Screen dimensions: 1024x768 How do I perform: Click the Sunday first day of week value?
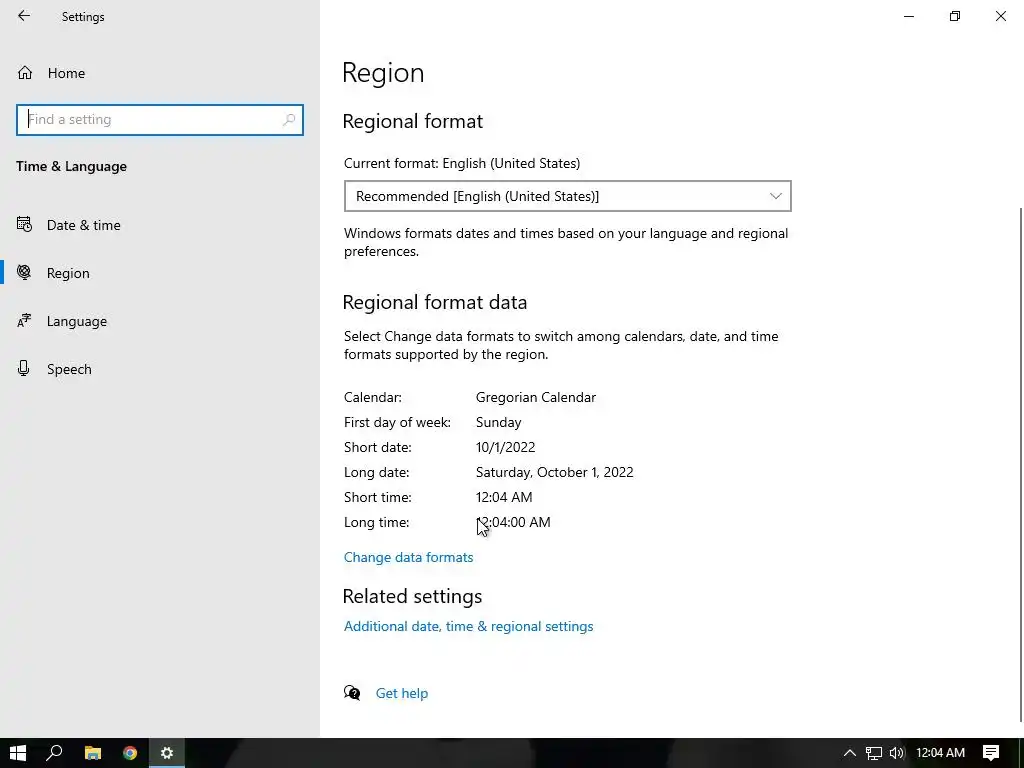pyautogui.click(x=498, y=423)
